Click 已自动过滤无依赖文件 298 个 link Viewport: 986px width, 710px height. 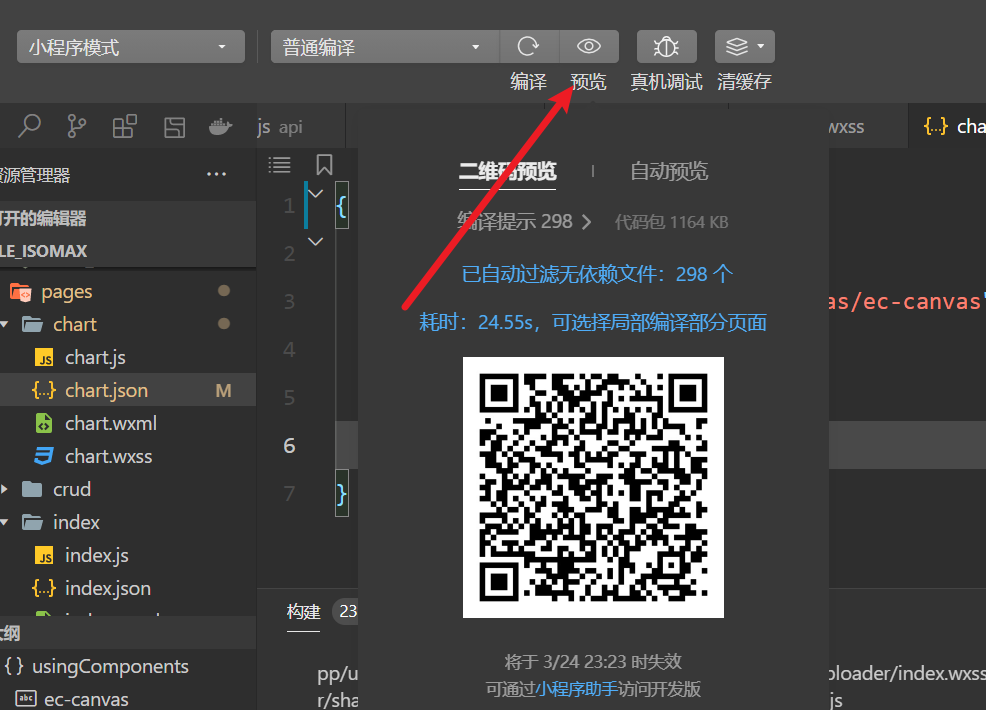[x=597, y=274]
